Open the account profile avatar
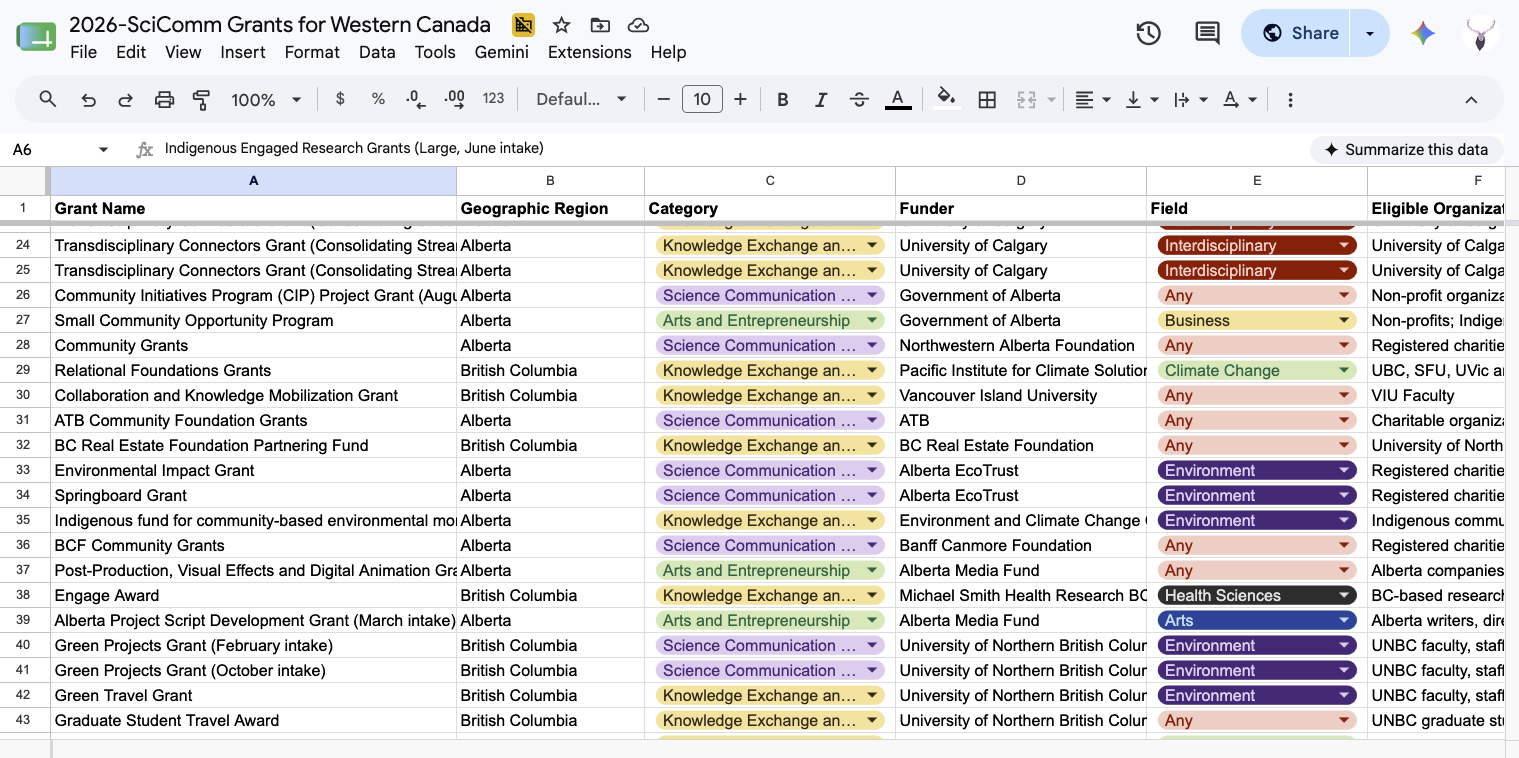Viewport: 1519px width, 758px height. tap(1480, 33)
